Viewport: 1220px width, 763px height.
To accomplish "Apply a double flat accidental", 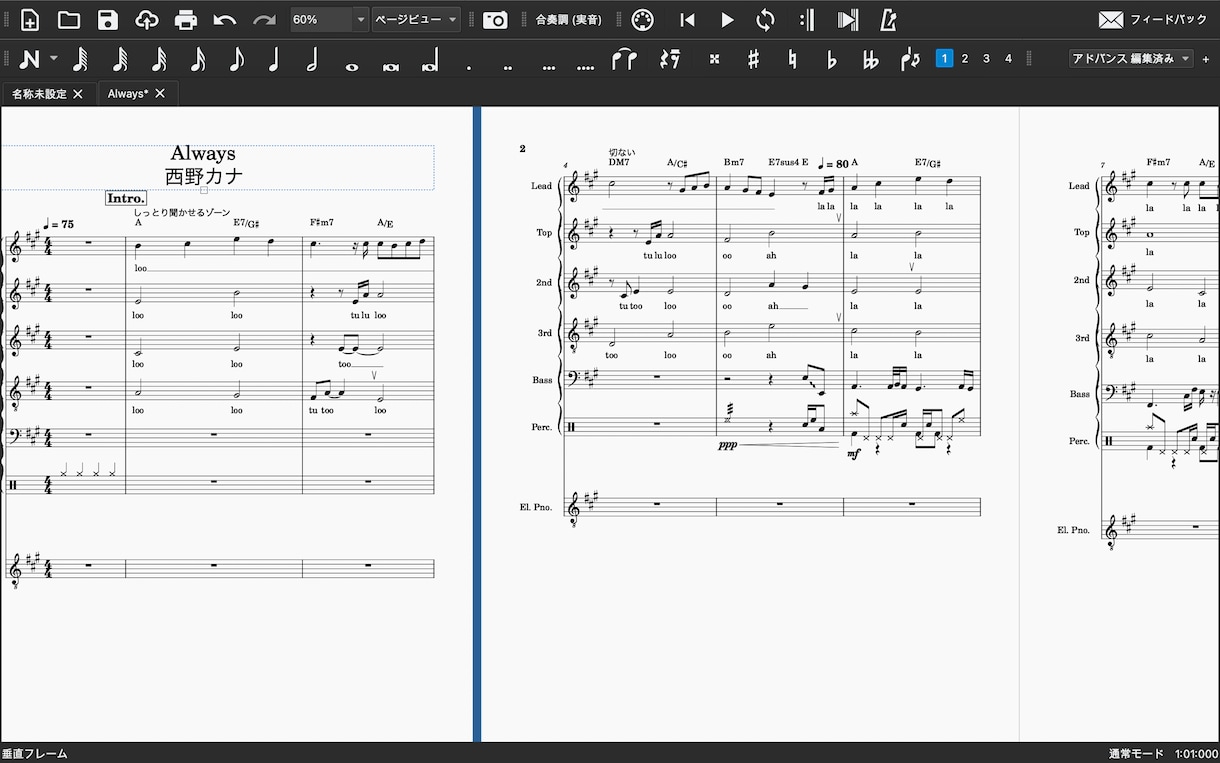I will [x=871, y=59].
